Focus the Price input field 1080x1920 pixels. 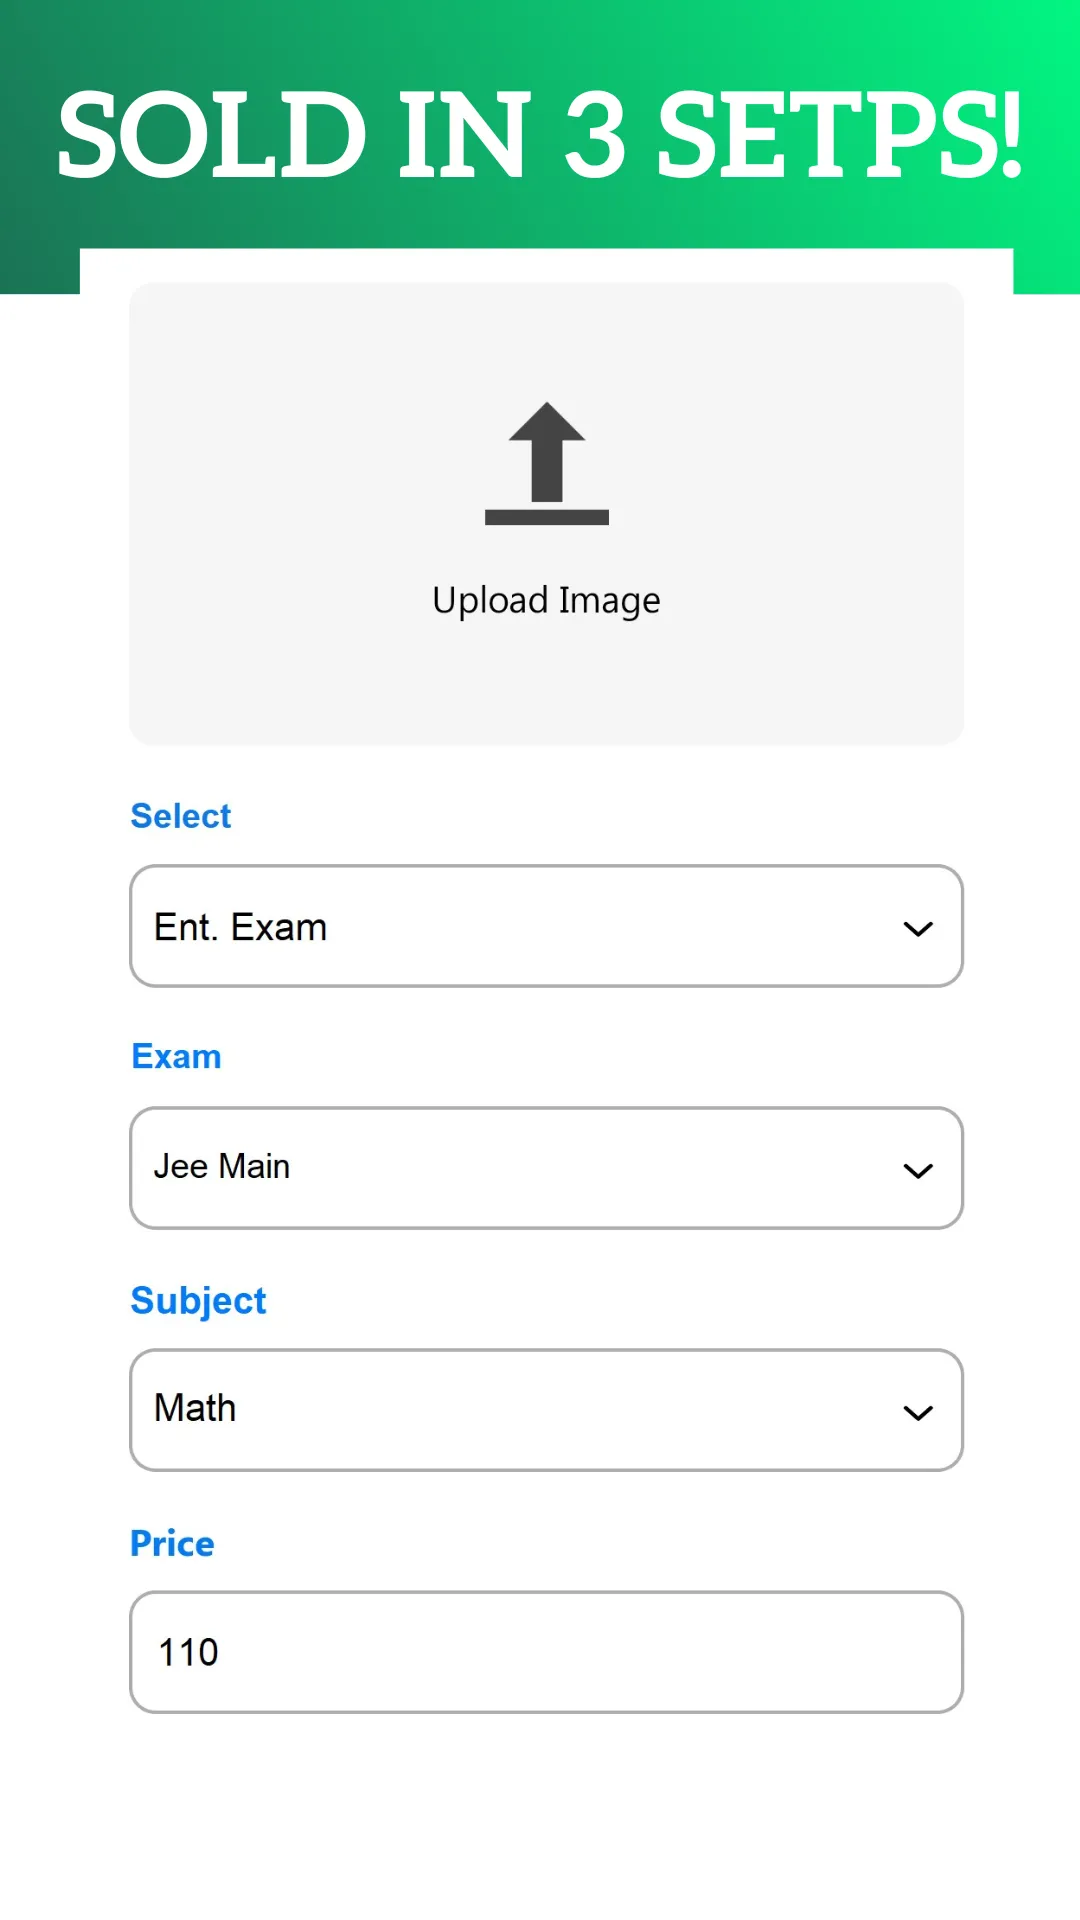tap(546, 1652)
